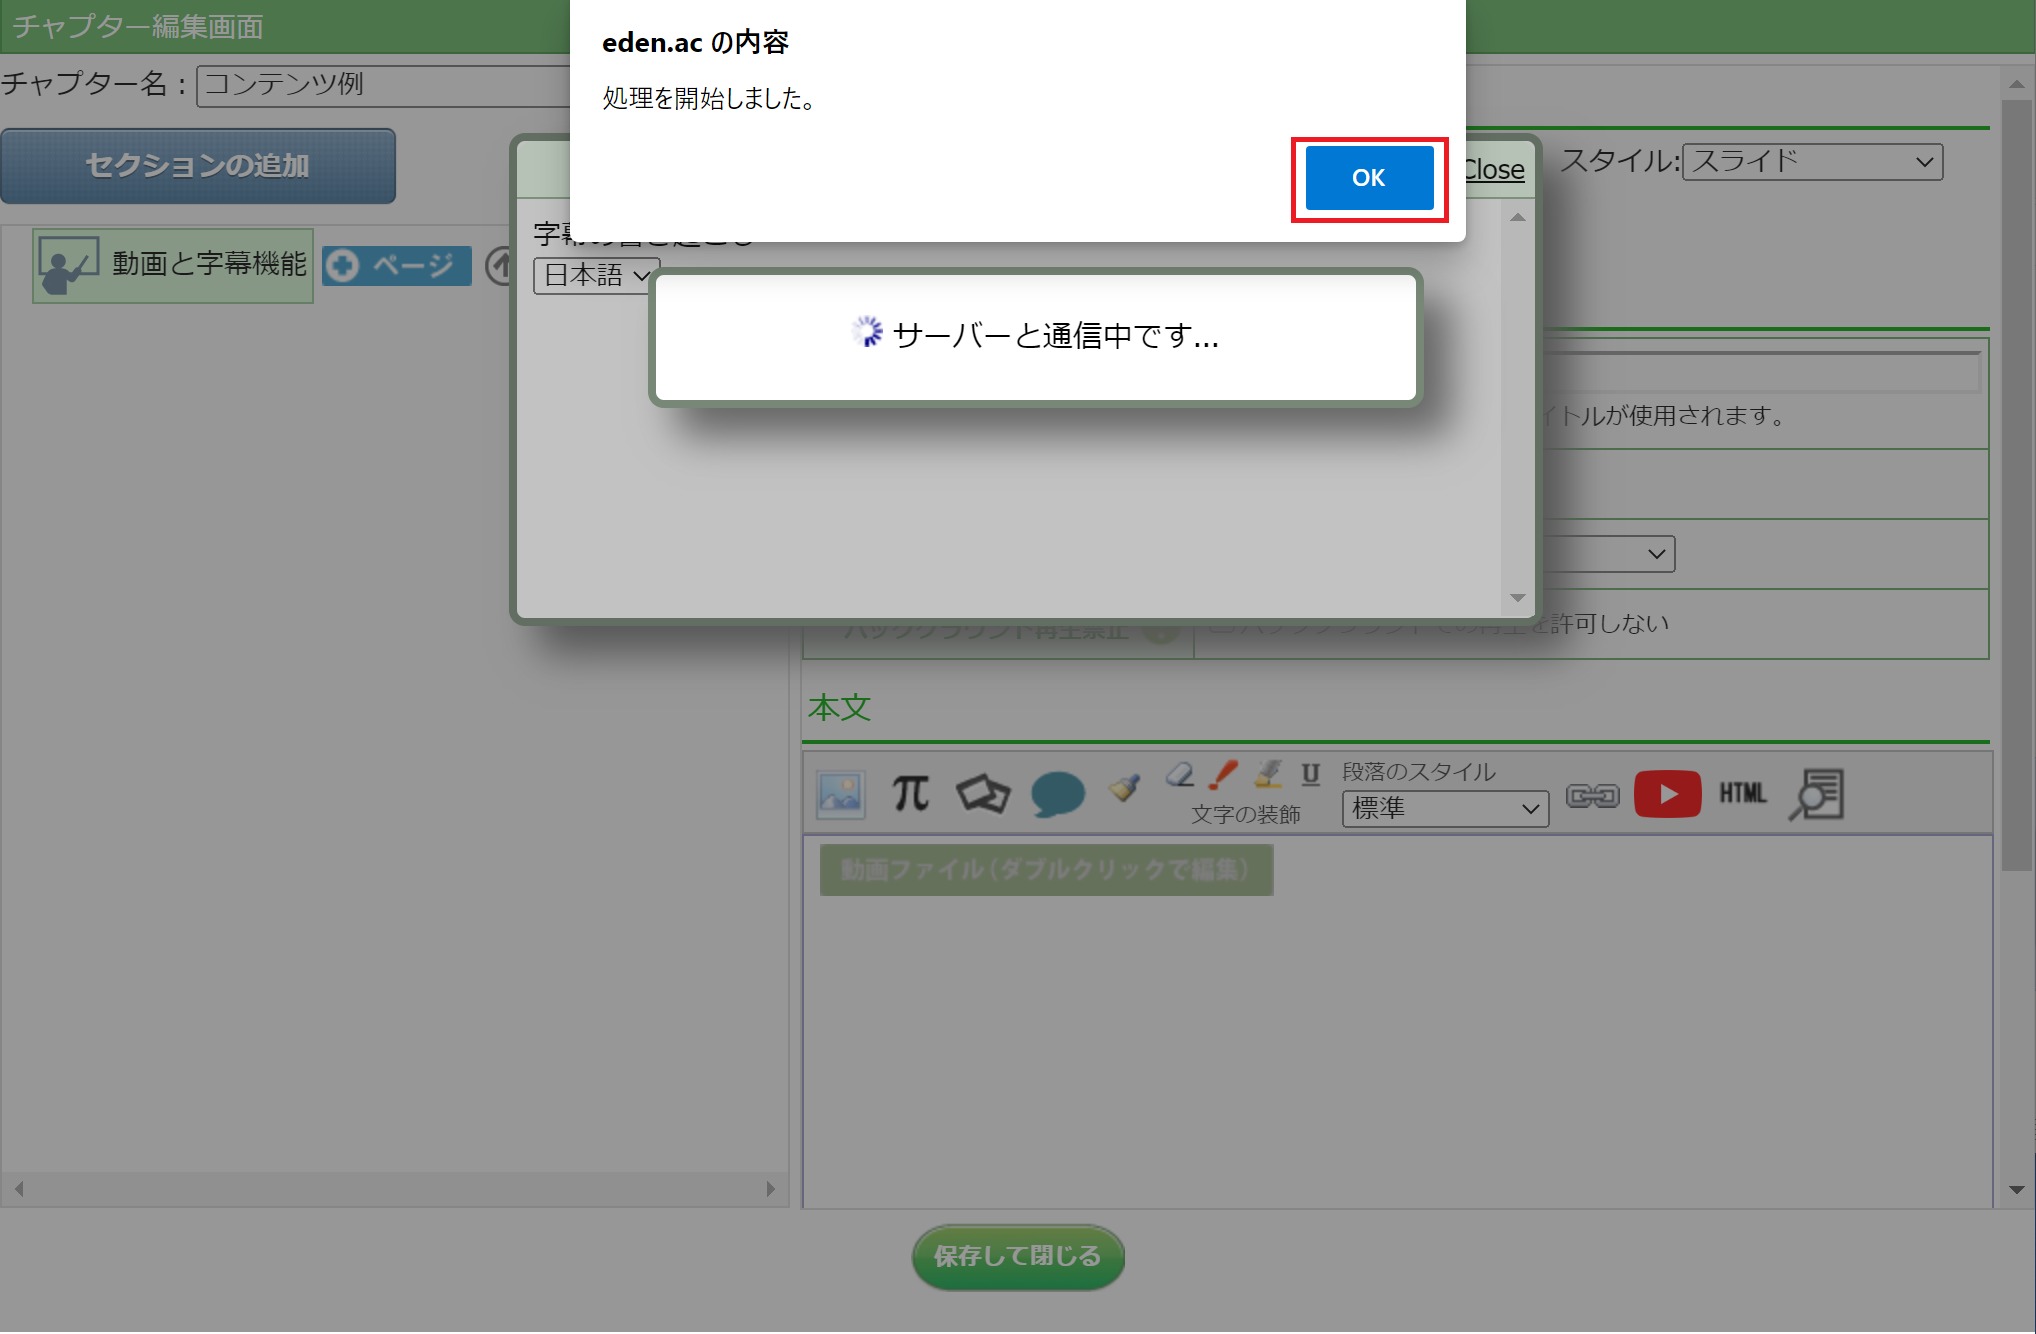Insert YouTube video via red icon

point(1667,794)
